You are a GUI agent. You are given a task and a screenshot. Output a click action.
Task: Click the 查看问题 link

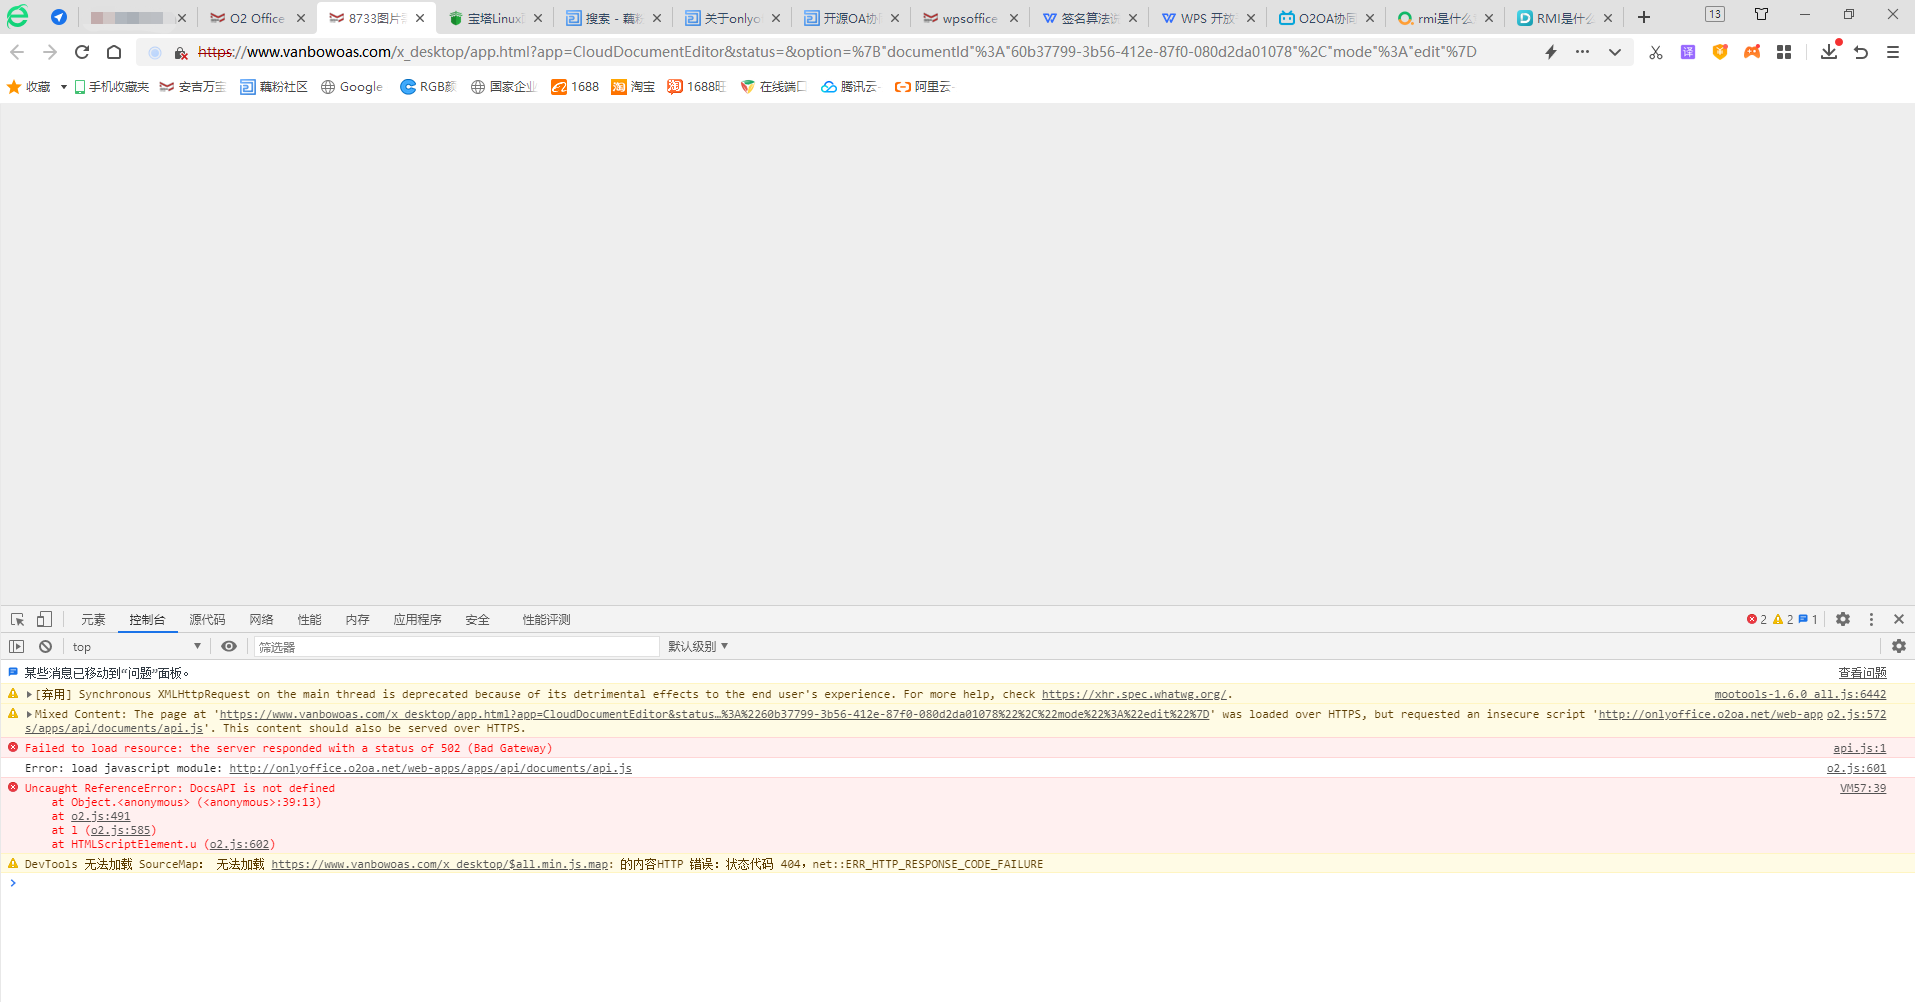(x=1862, y=672)
